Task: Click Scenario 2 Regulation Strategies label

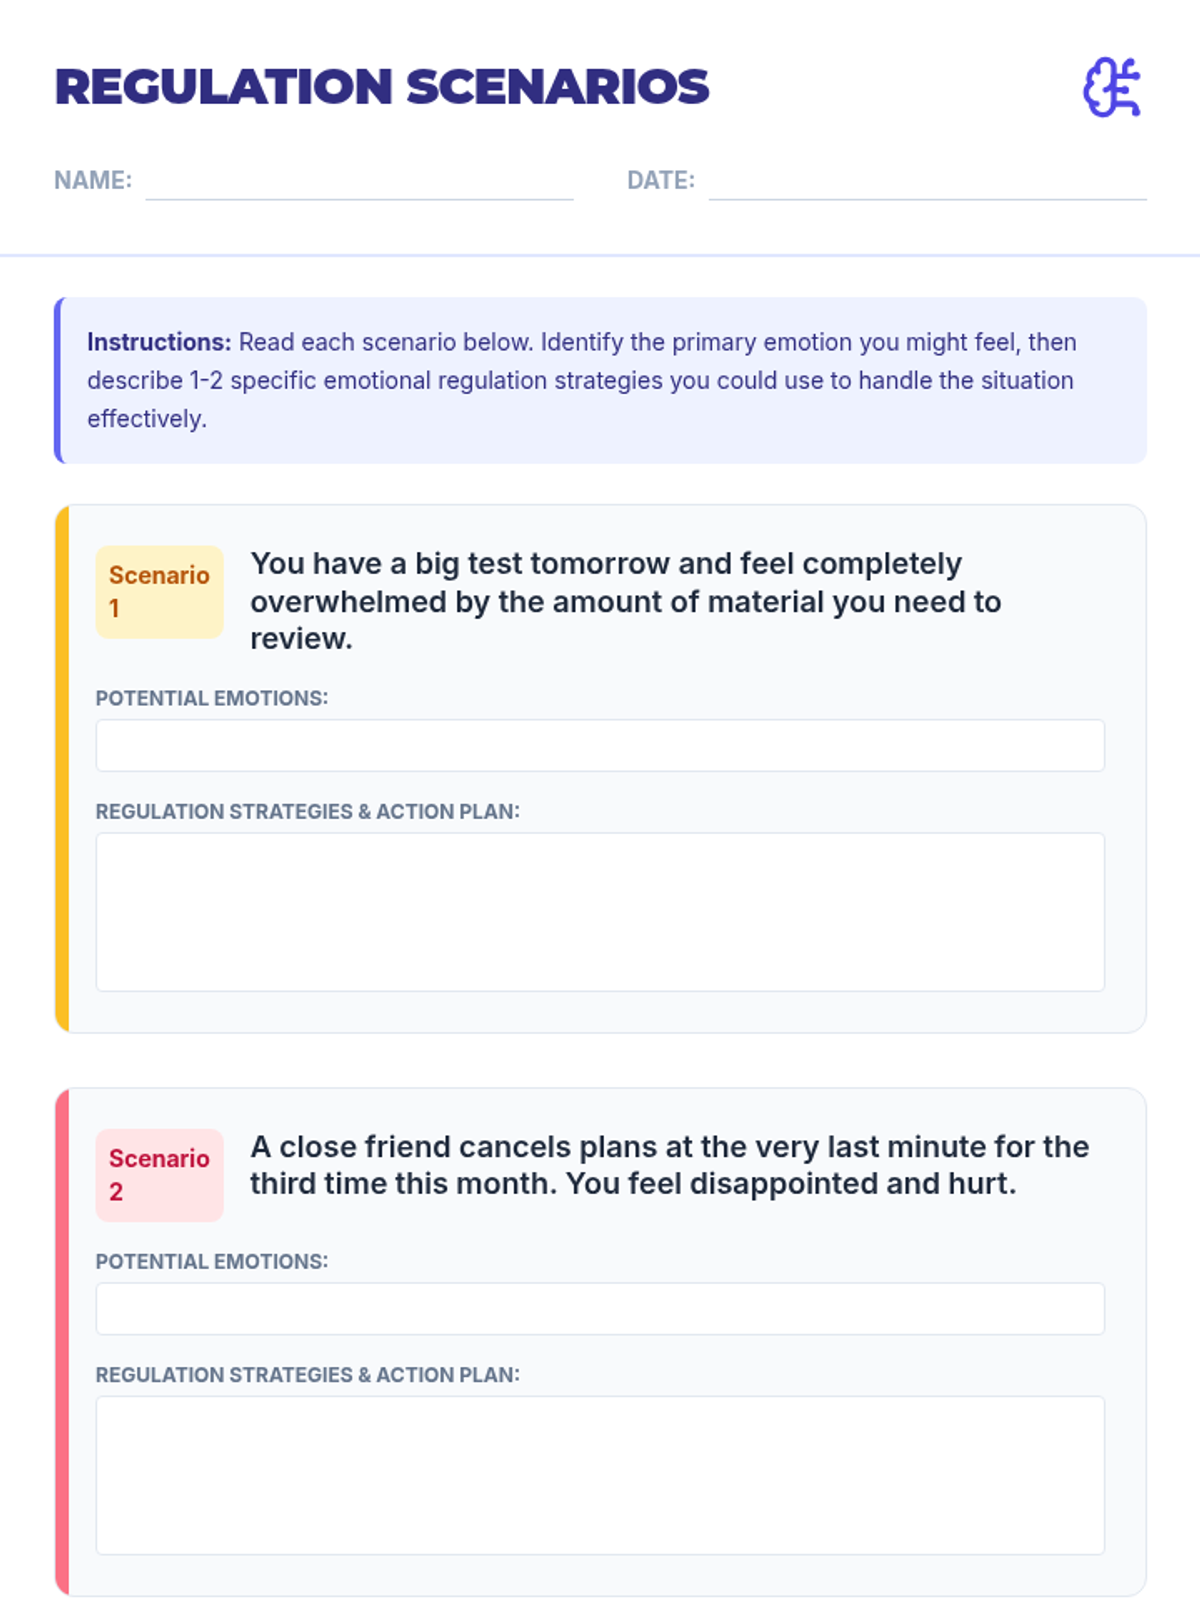Action: pos(308,1375)
